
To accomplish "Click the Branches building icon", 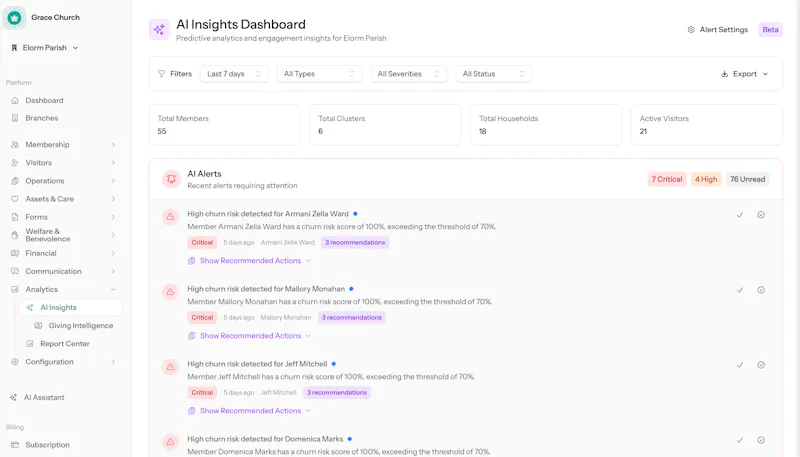I will coord(15,118).
